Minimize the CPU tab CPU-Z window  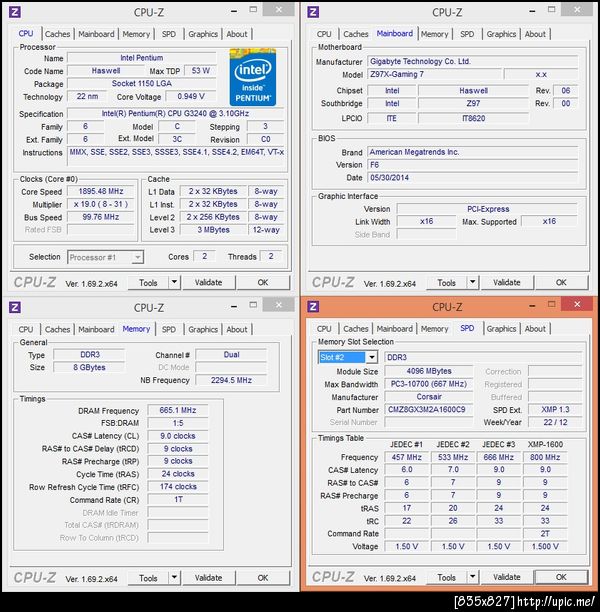[x=234, y=11]
